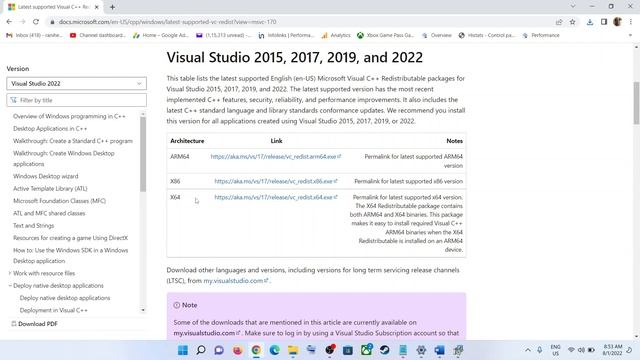Open the Yahoo mail unread bookmark
Screen dimensions: 640x360
click(x=224, y=36)
